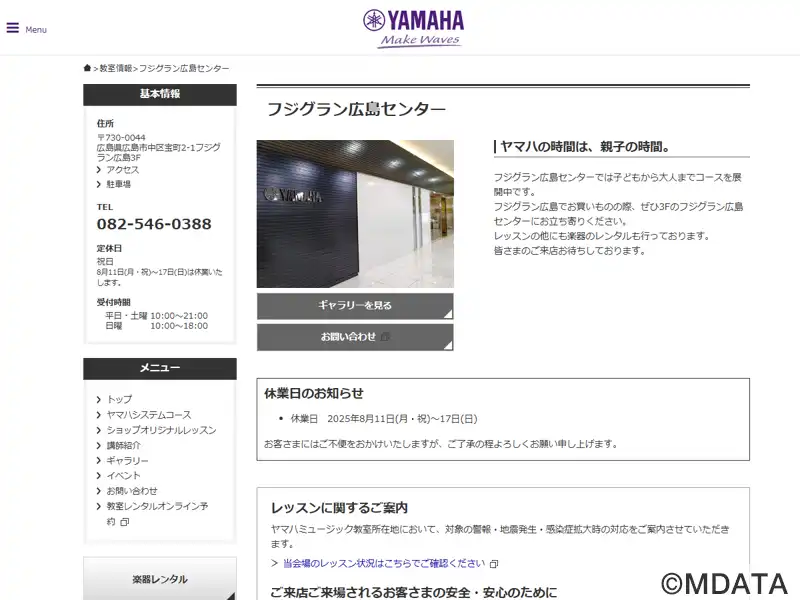Select イベント in the sidebar menu
This screenshot has width=800, height=600.
(123, 476)
